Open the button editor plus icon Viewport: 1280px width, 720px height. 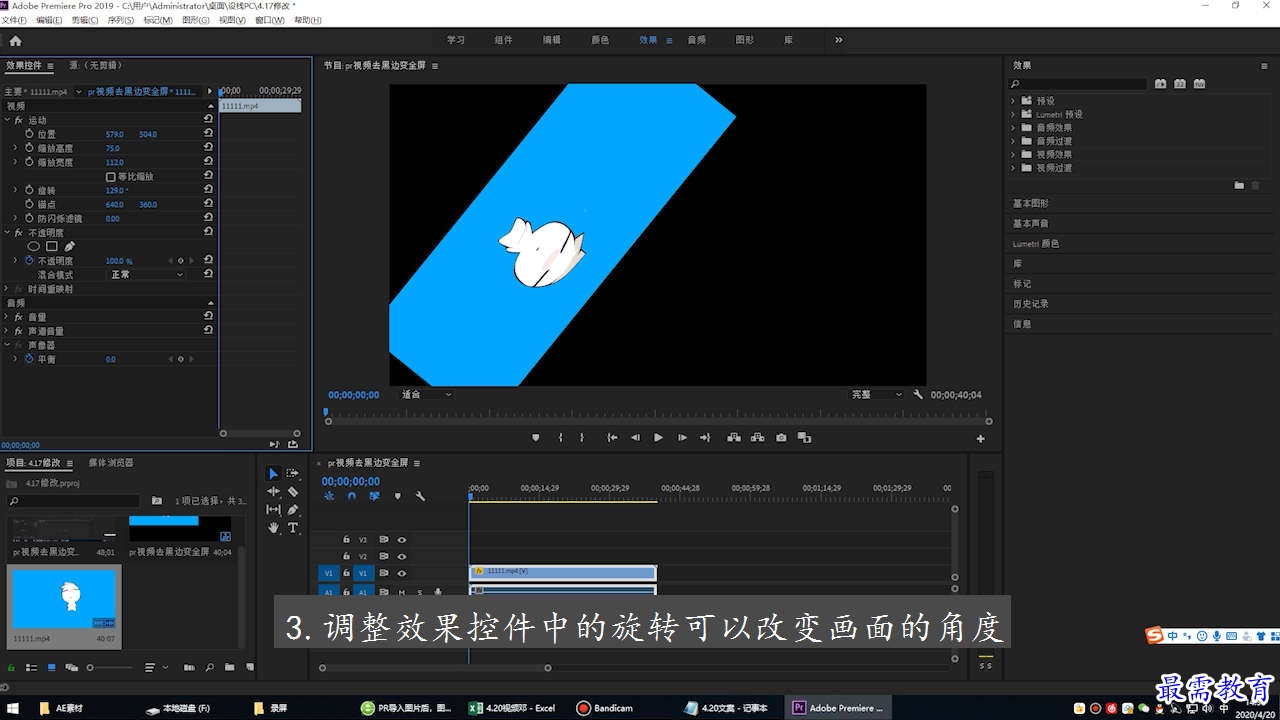pos(980,439)
